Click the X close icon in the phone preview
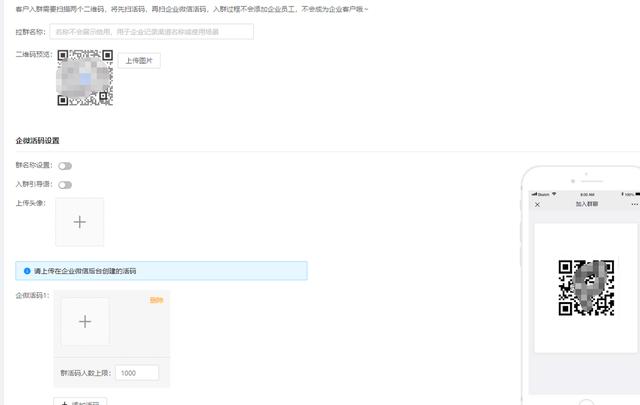640x405 pixels. [x=538, y=205]
